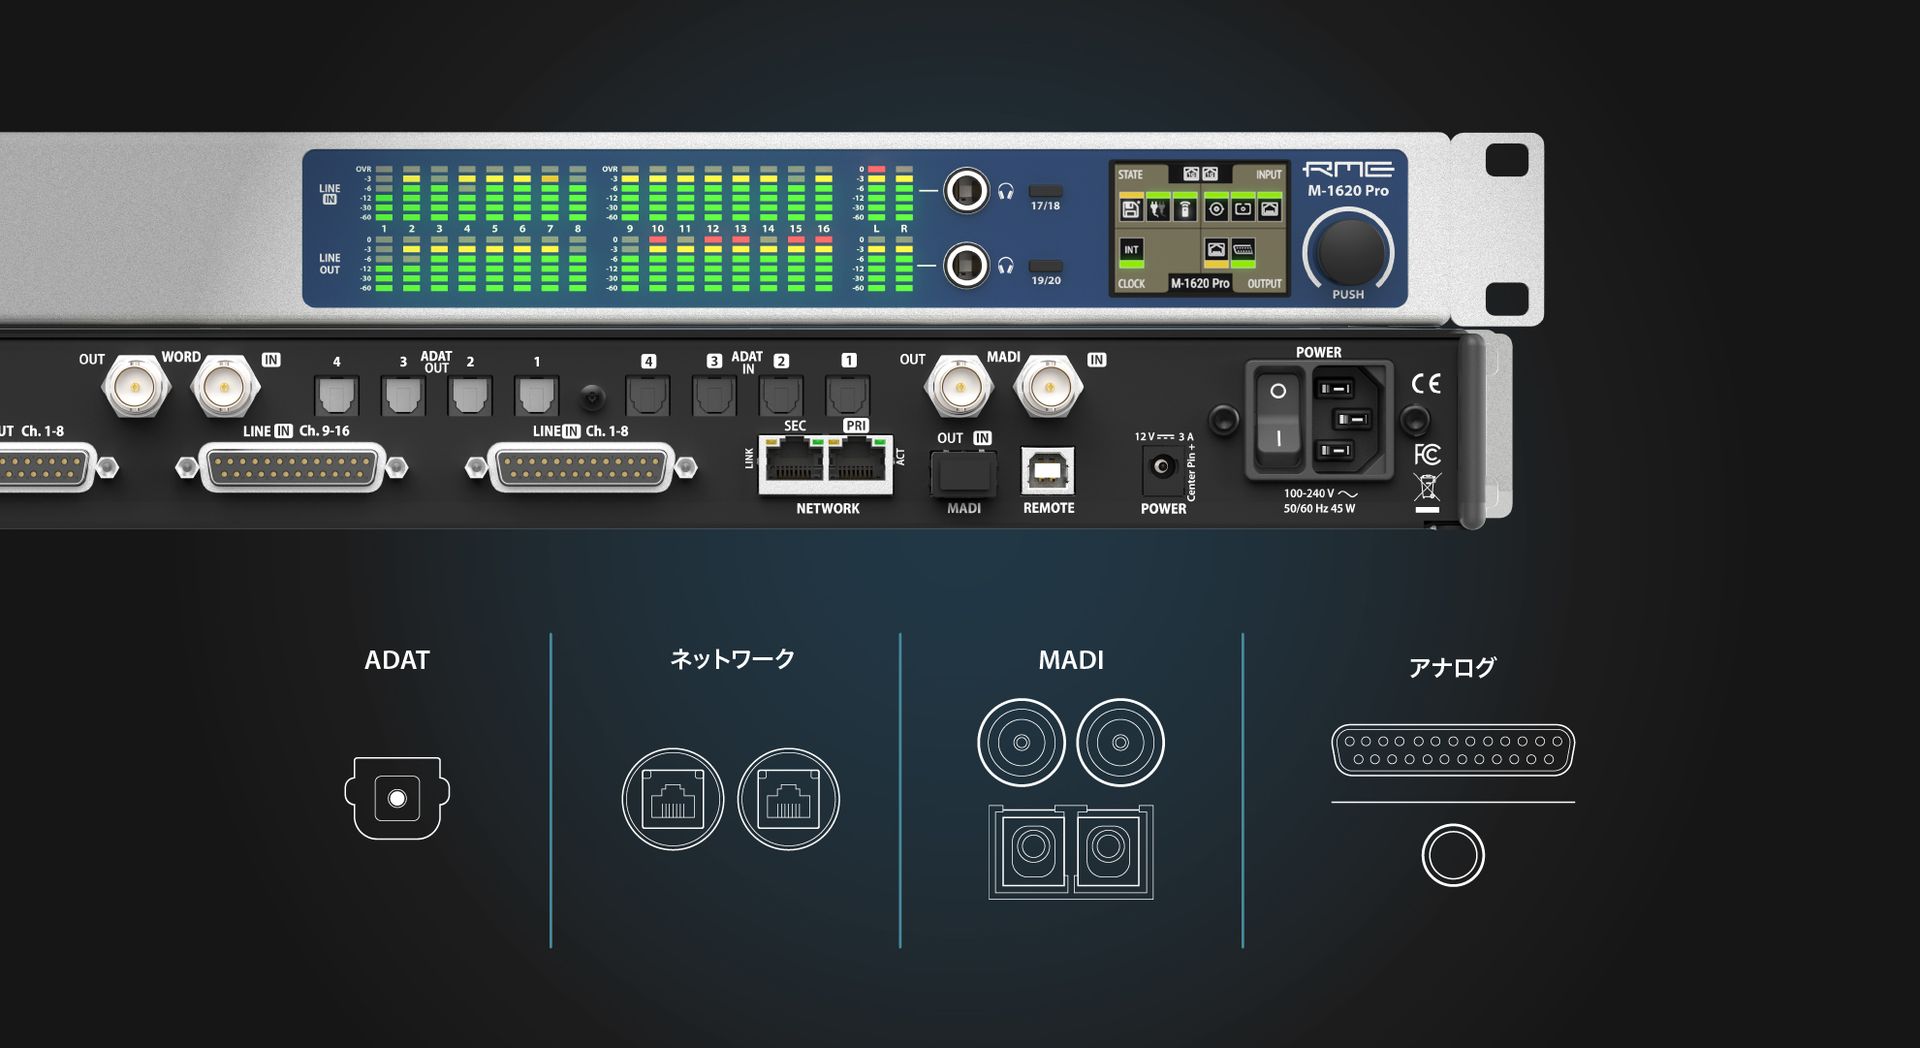Click the analog D-sub 25 connector icon

(1452, 751)
